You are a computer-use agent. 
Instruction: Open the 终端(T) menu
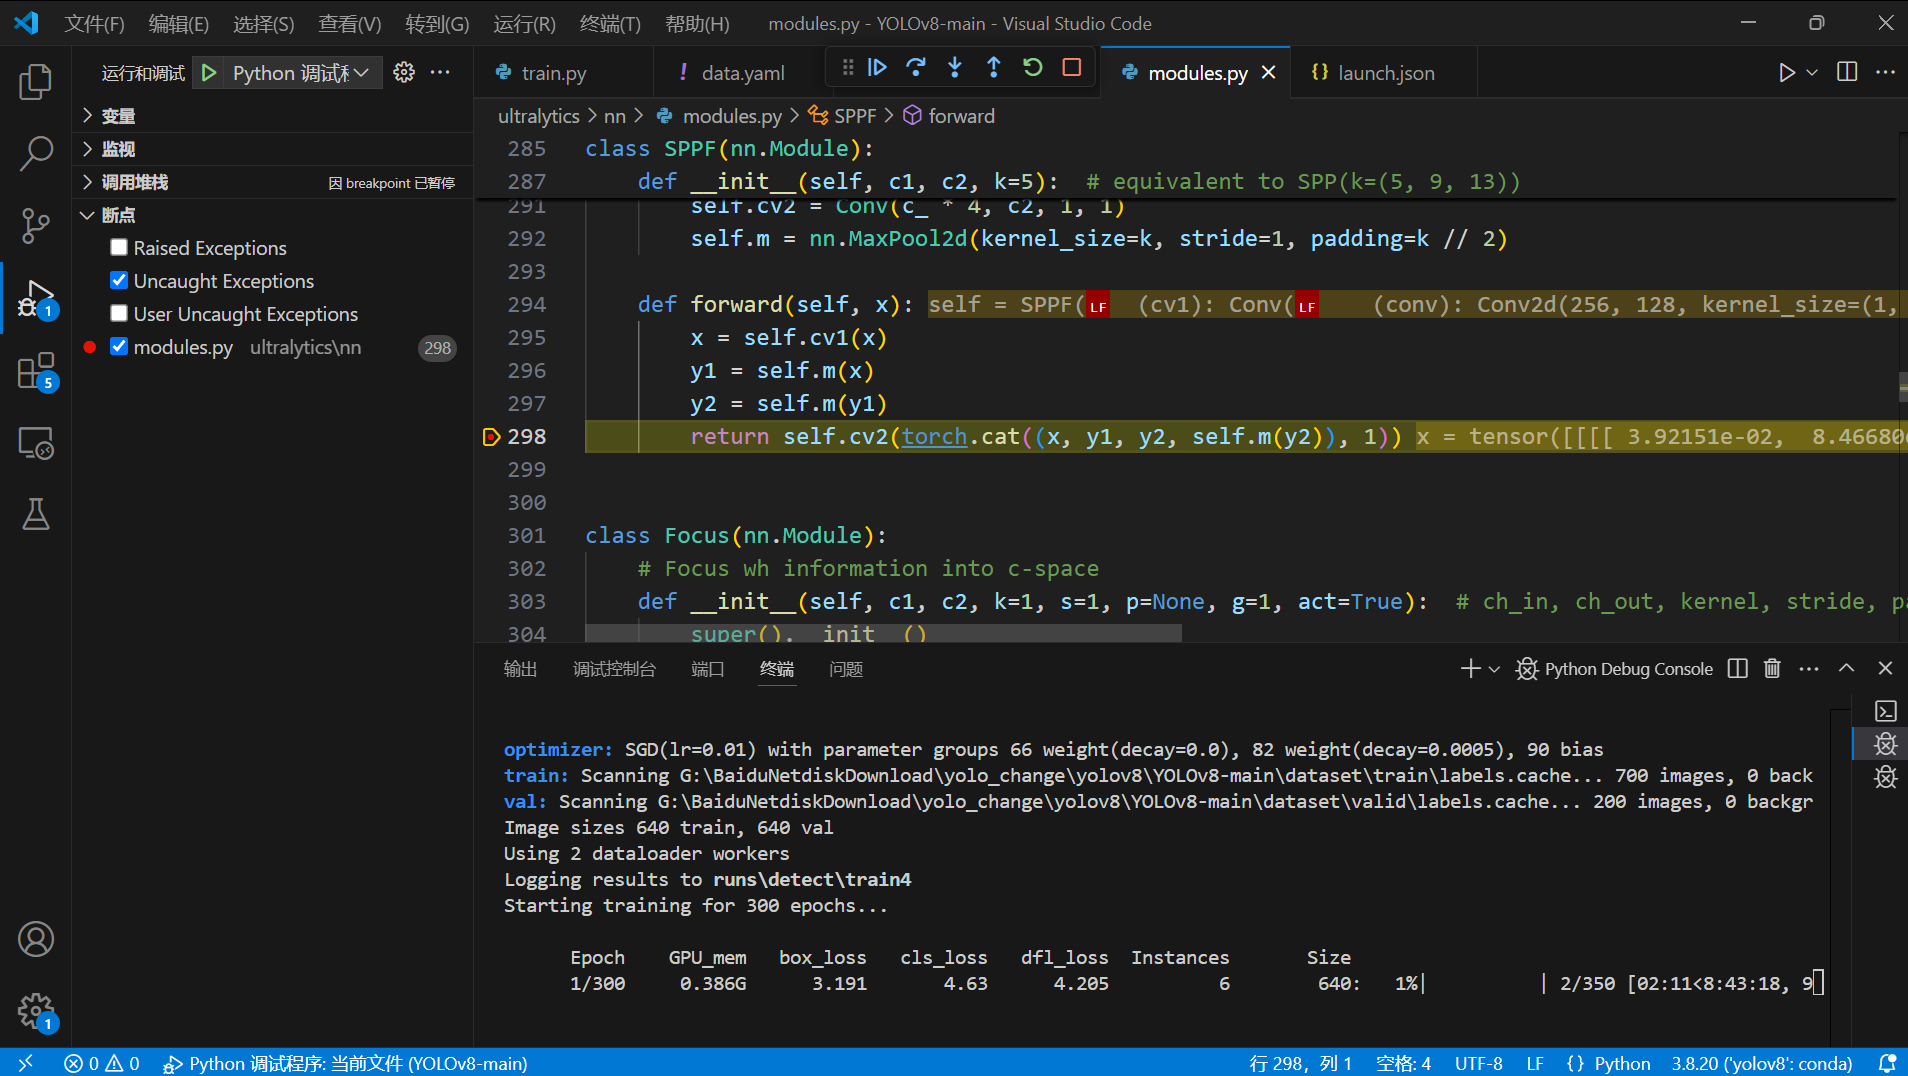coord(610,23)
